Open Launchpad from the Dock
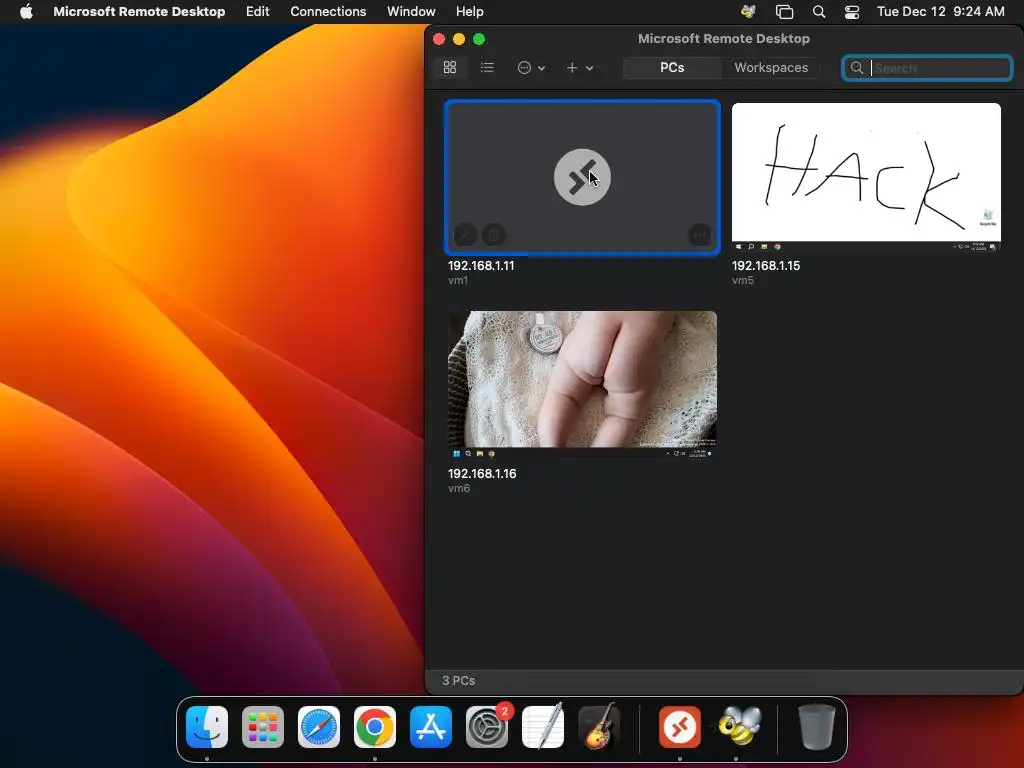The image size is (1024, 768). 263,727
